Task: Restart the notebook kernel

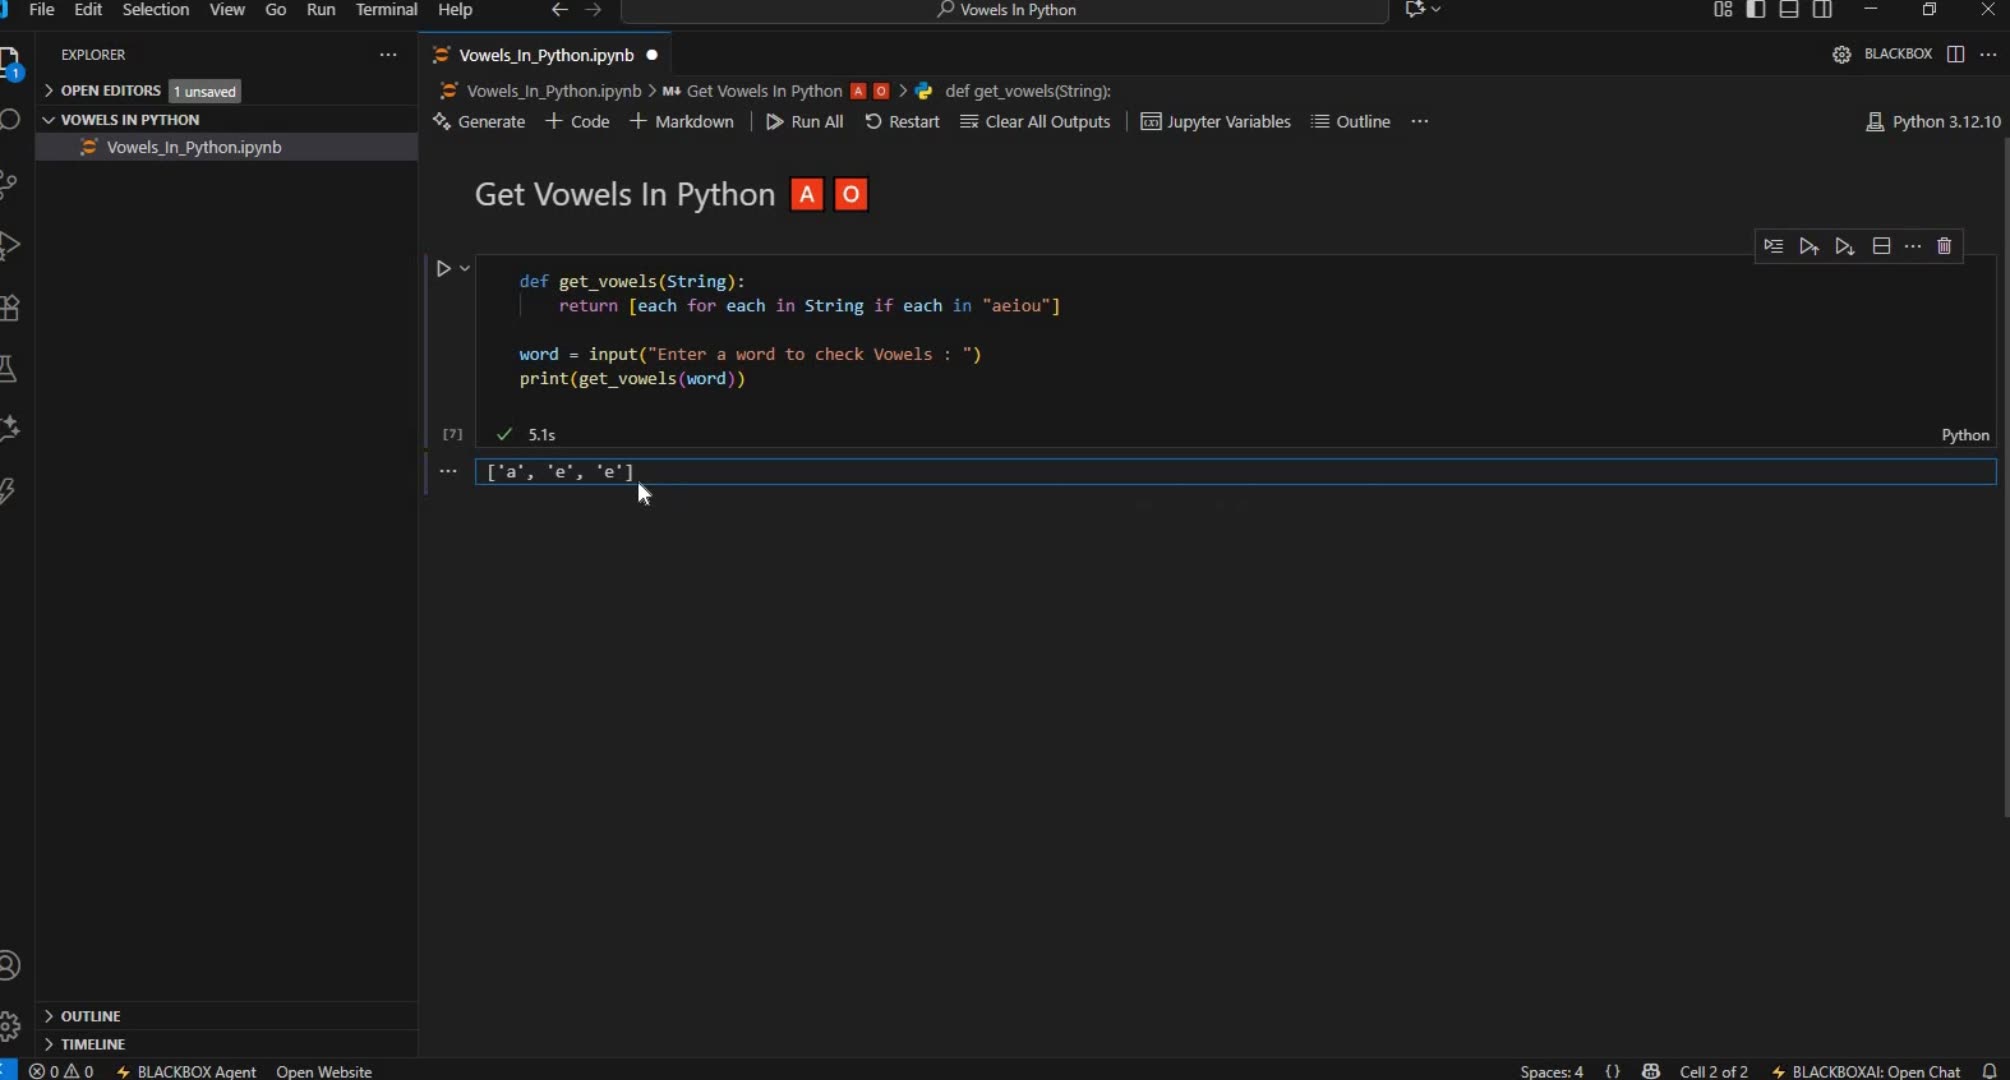Action: point(902,121)
